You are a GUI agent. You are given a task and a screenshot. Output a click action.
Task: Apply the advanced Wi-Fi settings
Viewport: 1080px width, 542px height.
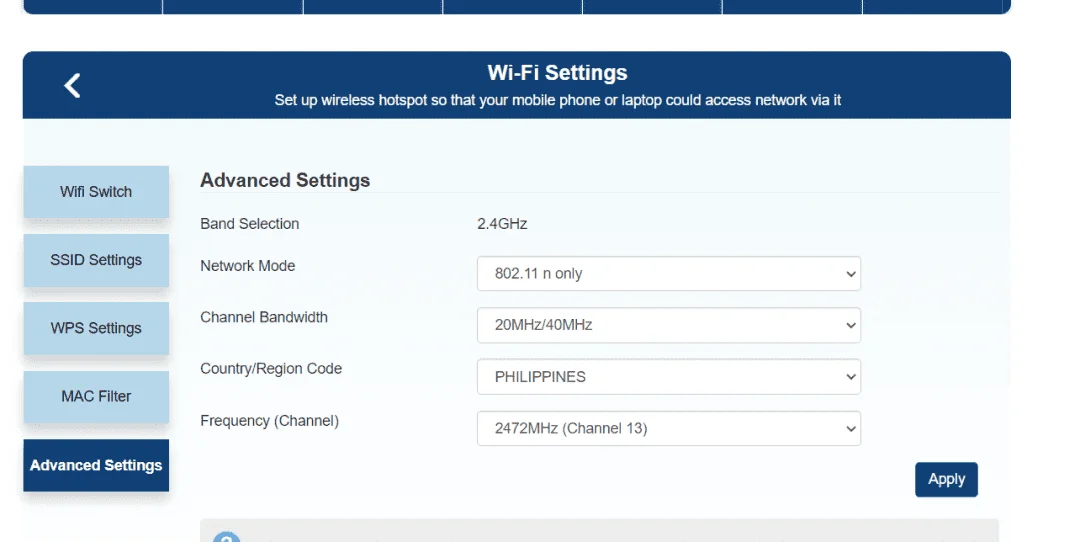pyautogui.click(x=946, y=479)
